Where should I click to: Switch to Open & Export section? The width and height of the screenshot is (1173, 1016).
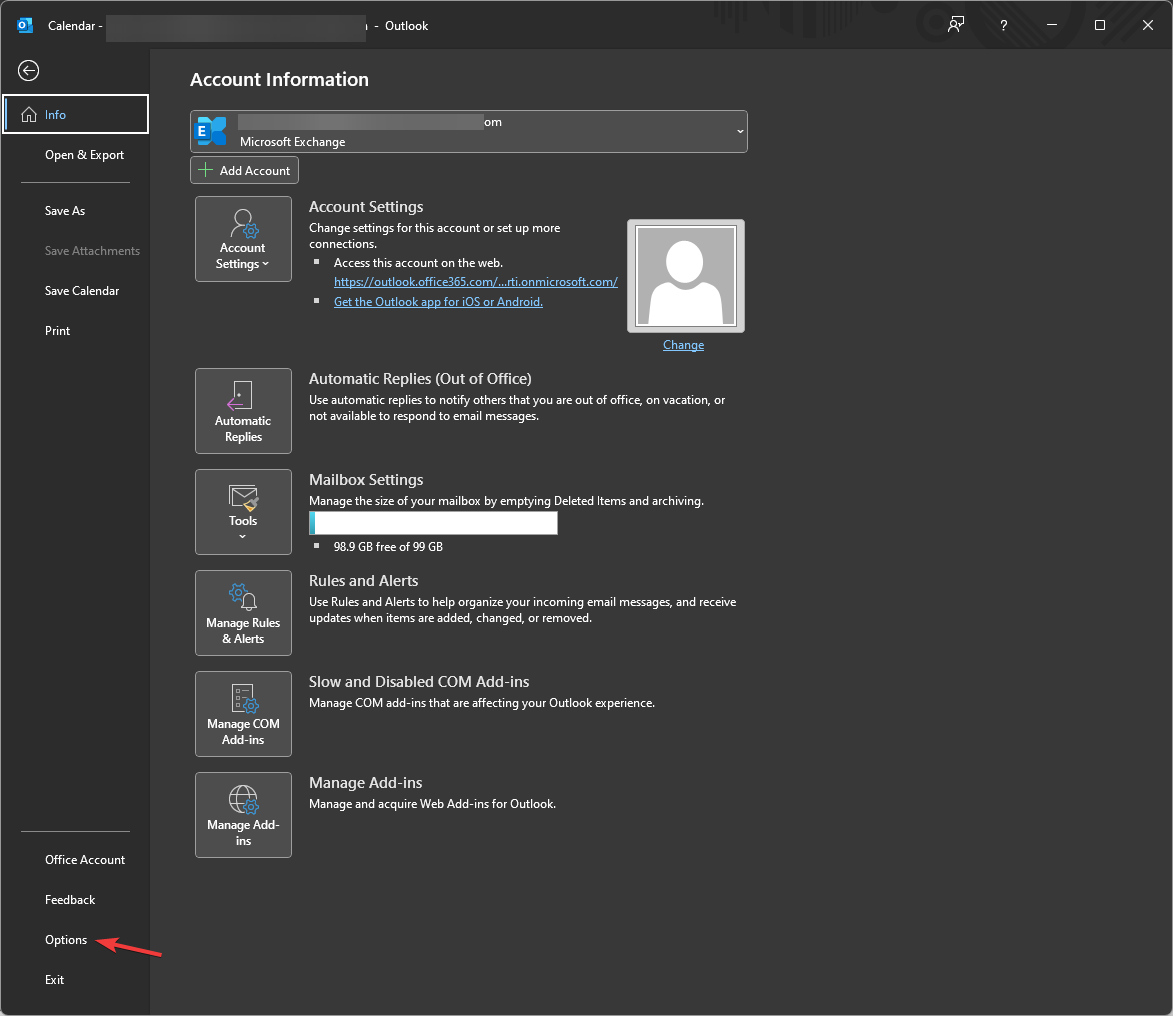[84, 154]
